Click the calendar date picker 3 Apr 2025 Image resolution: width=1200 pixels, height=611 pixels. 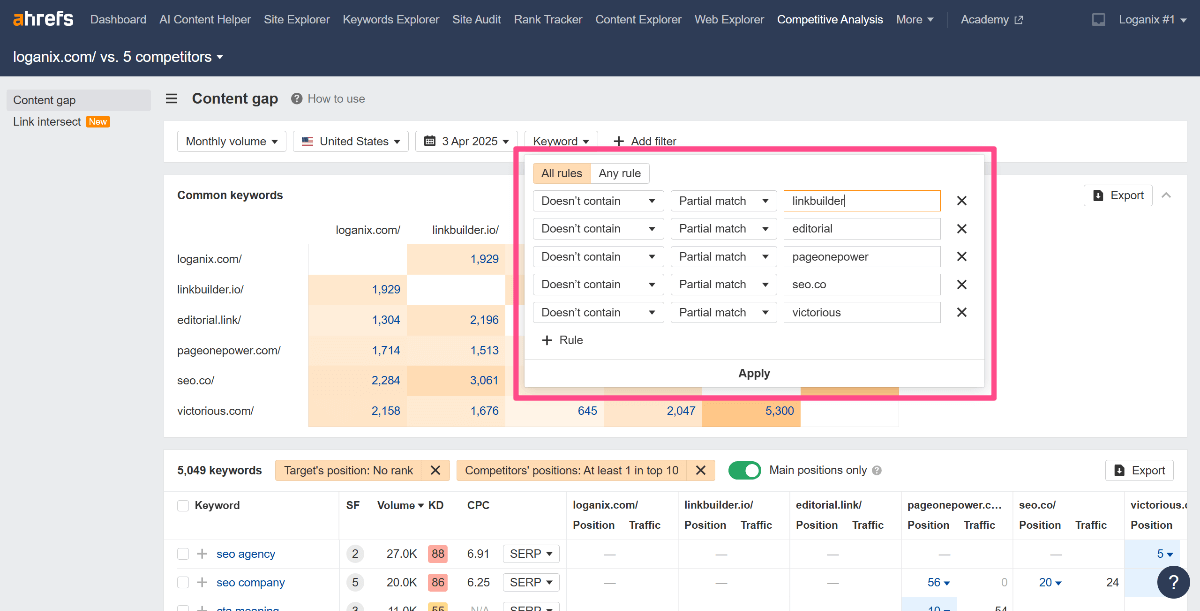coord(466,141)
